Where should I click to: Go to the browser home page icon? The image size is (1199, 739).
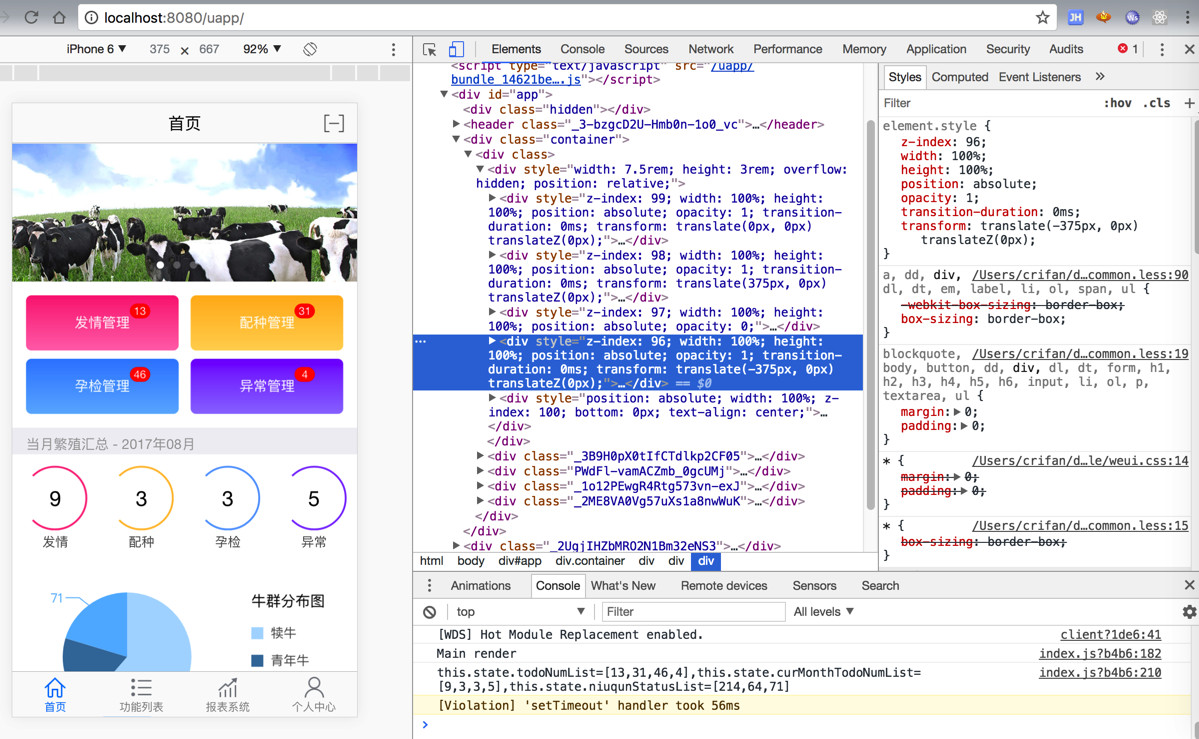point(59,17)
